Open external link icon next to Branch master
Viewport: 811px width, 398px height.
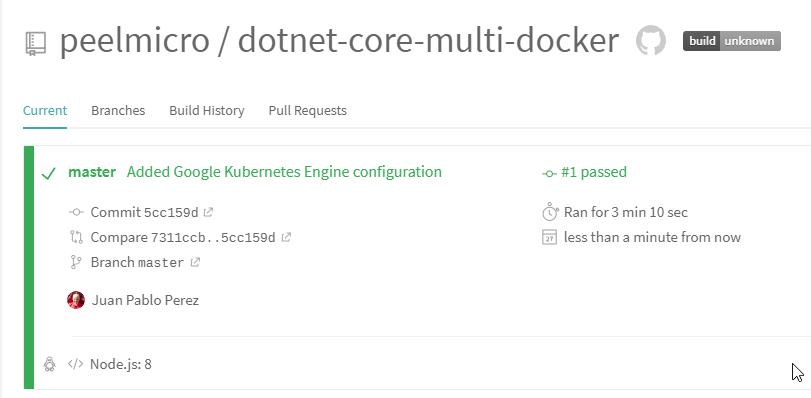pos(195,262)
